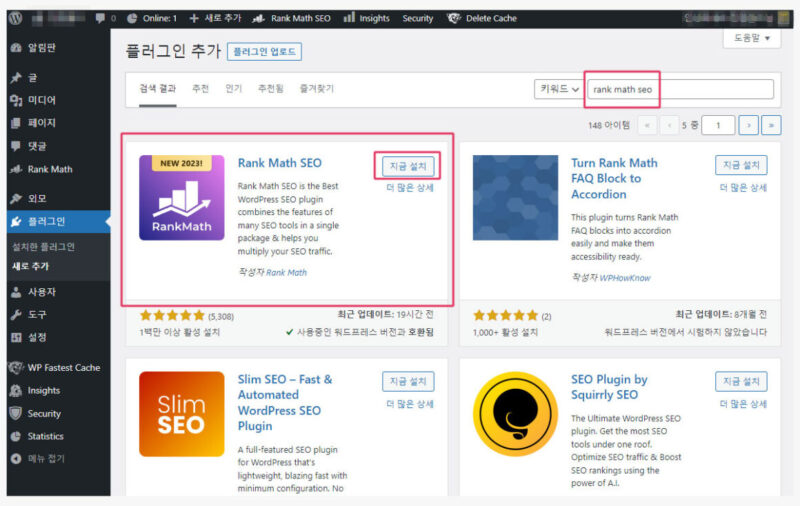This screenshot has width=800, height=506.
Task: Open 더 많은 상세 for Slim SEO
Action: [x=409, y=404]
